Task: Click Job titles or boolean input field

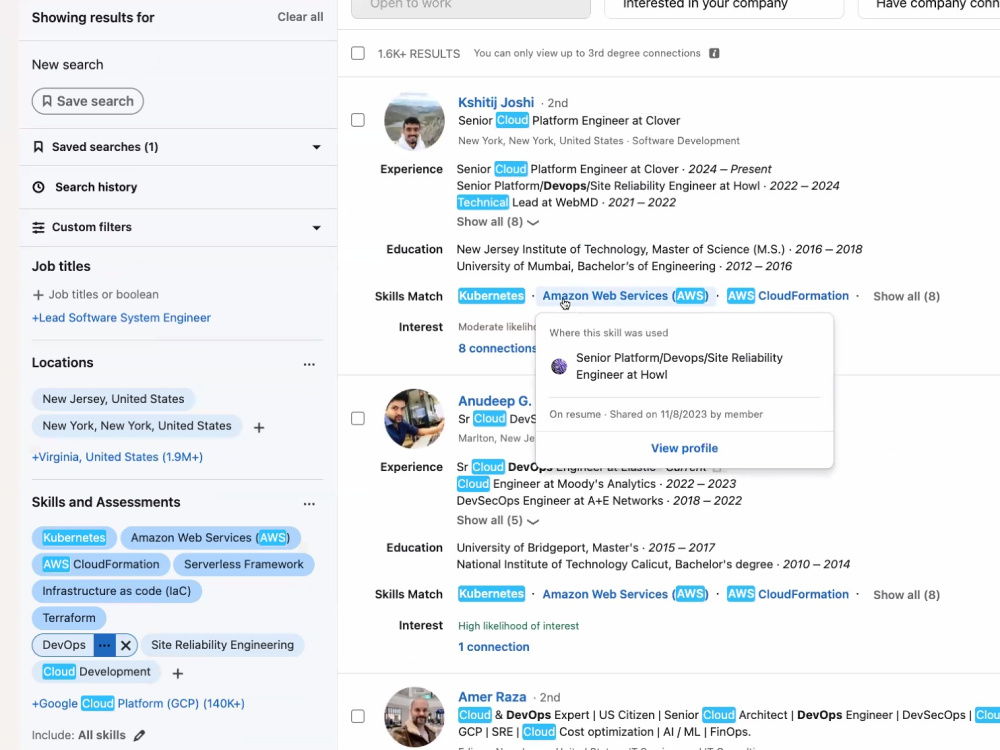Action: (x=103, y=295)
